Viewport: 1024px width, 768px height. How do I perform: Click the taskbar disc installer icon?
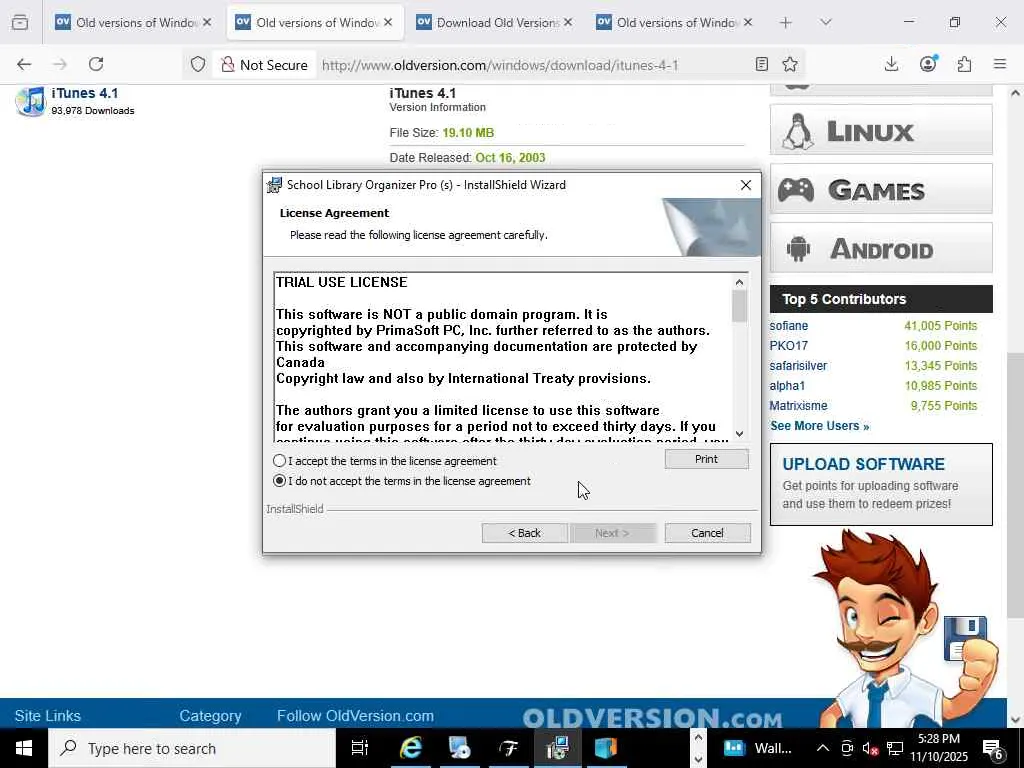[x=460, y=748]
